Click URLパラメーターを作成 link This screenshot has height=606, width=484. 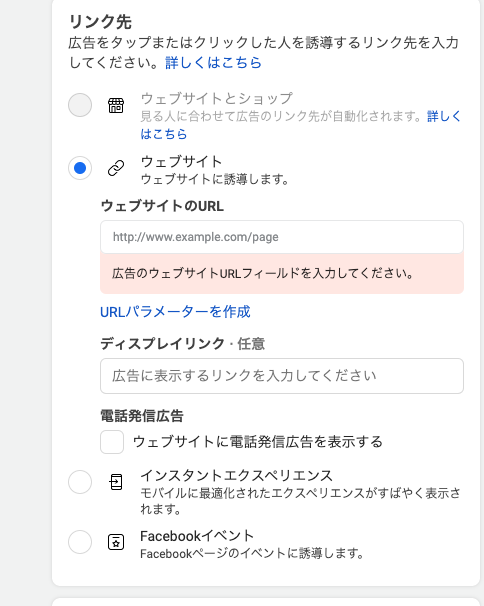click(x=175, y=312)
